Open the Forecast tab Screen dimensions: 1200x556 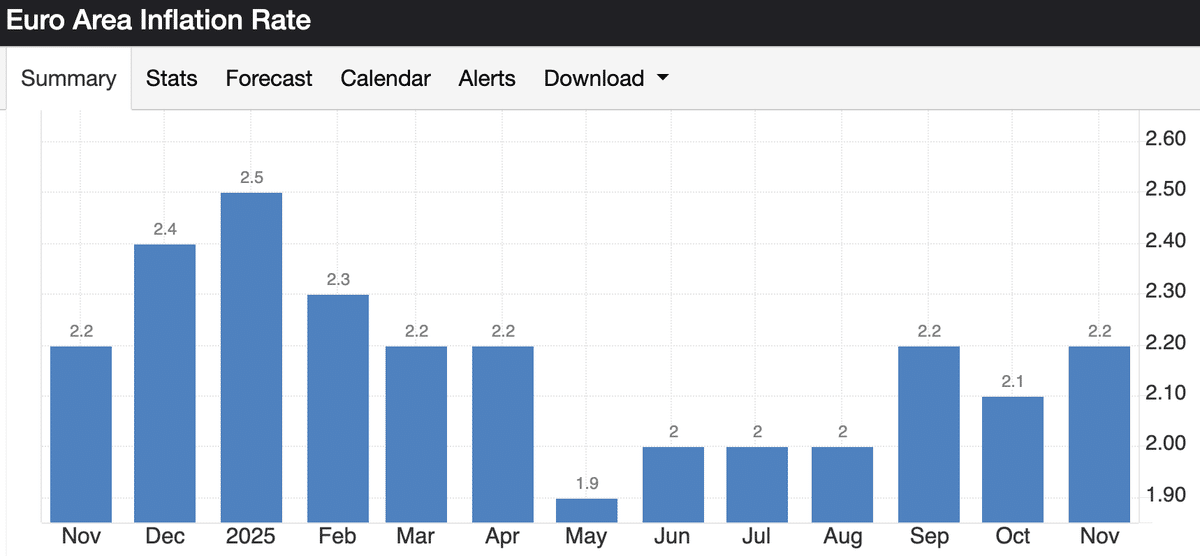pos(269,78)
